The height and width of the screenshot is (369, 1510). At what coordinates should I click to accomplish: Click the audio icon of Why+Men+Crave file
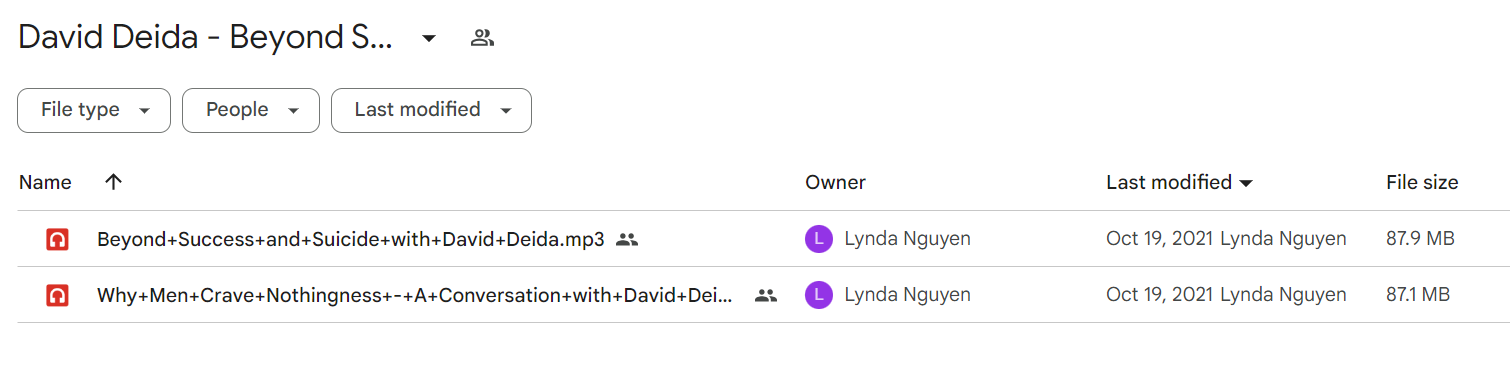point(57,295)
